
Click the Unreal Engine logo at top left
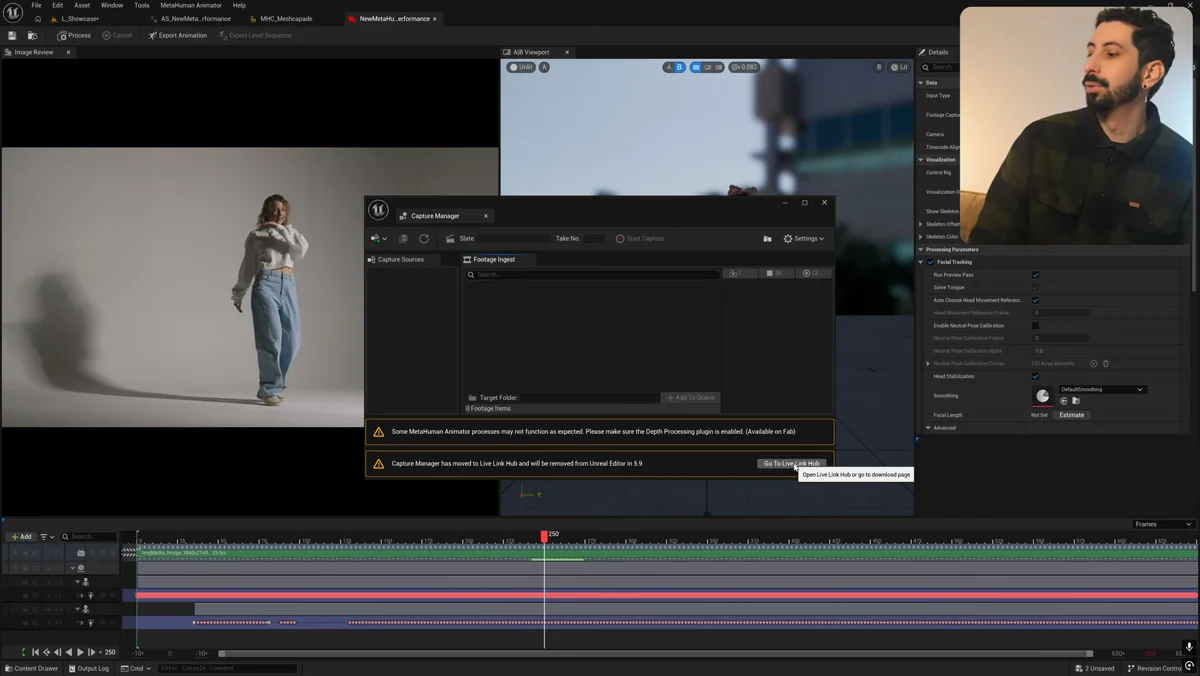13,12
